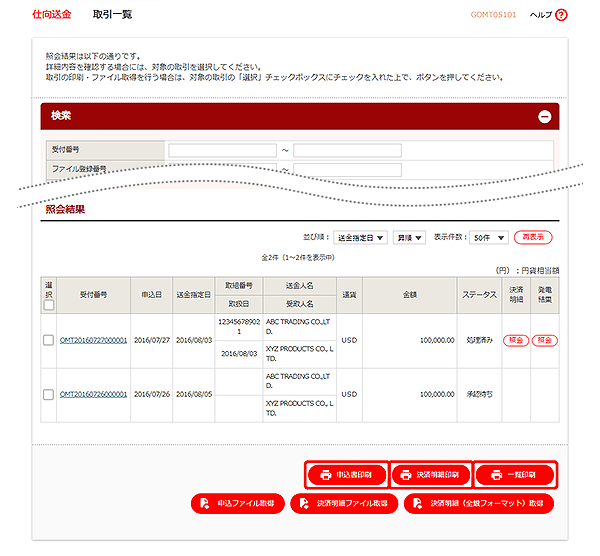
Task: Click the 仕向送金 heading text
Action: 52,15
